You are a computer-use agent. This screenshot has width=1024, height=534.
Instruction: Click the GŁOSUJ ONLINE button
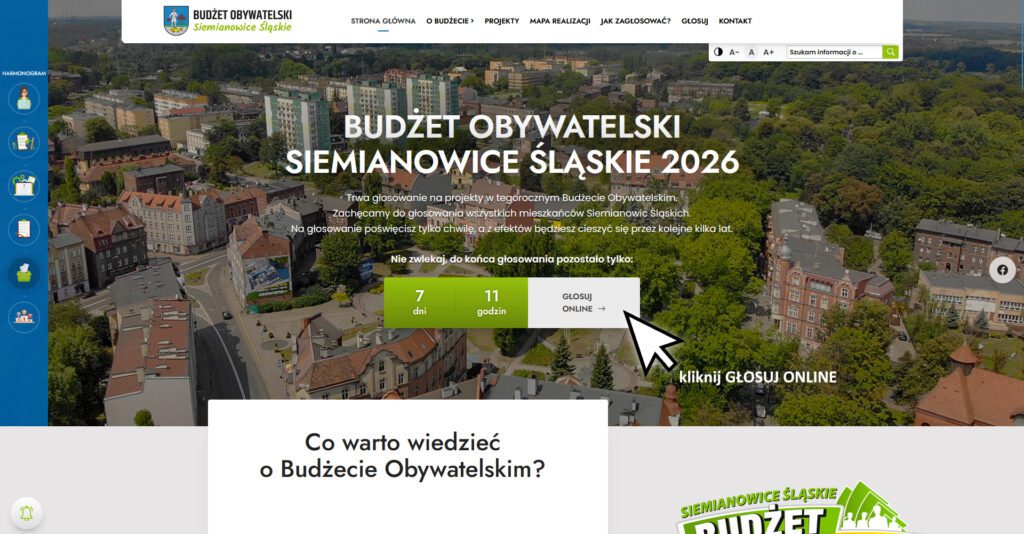(584, 302)
